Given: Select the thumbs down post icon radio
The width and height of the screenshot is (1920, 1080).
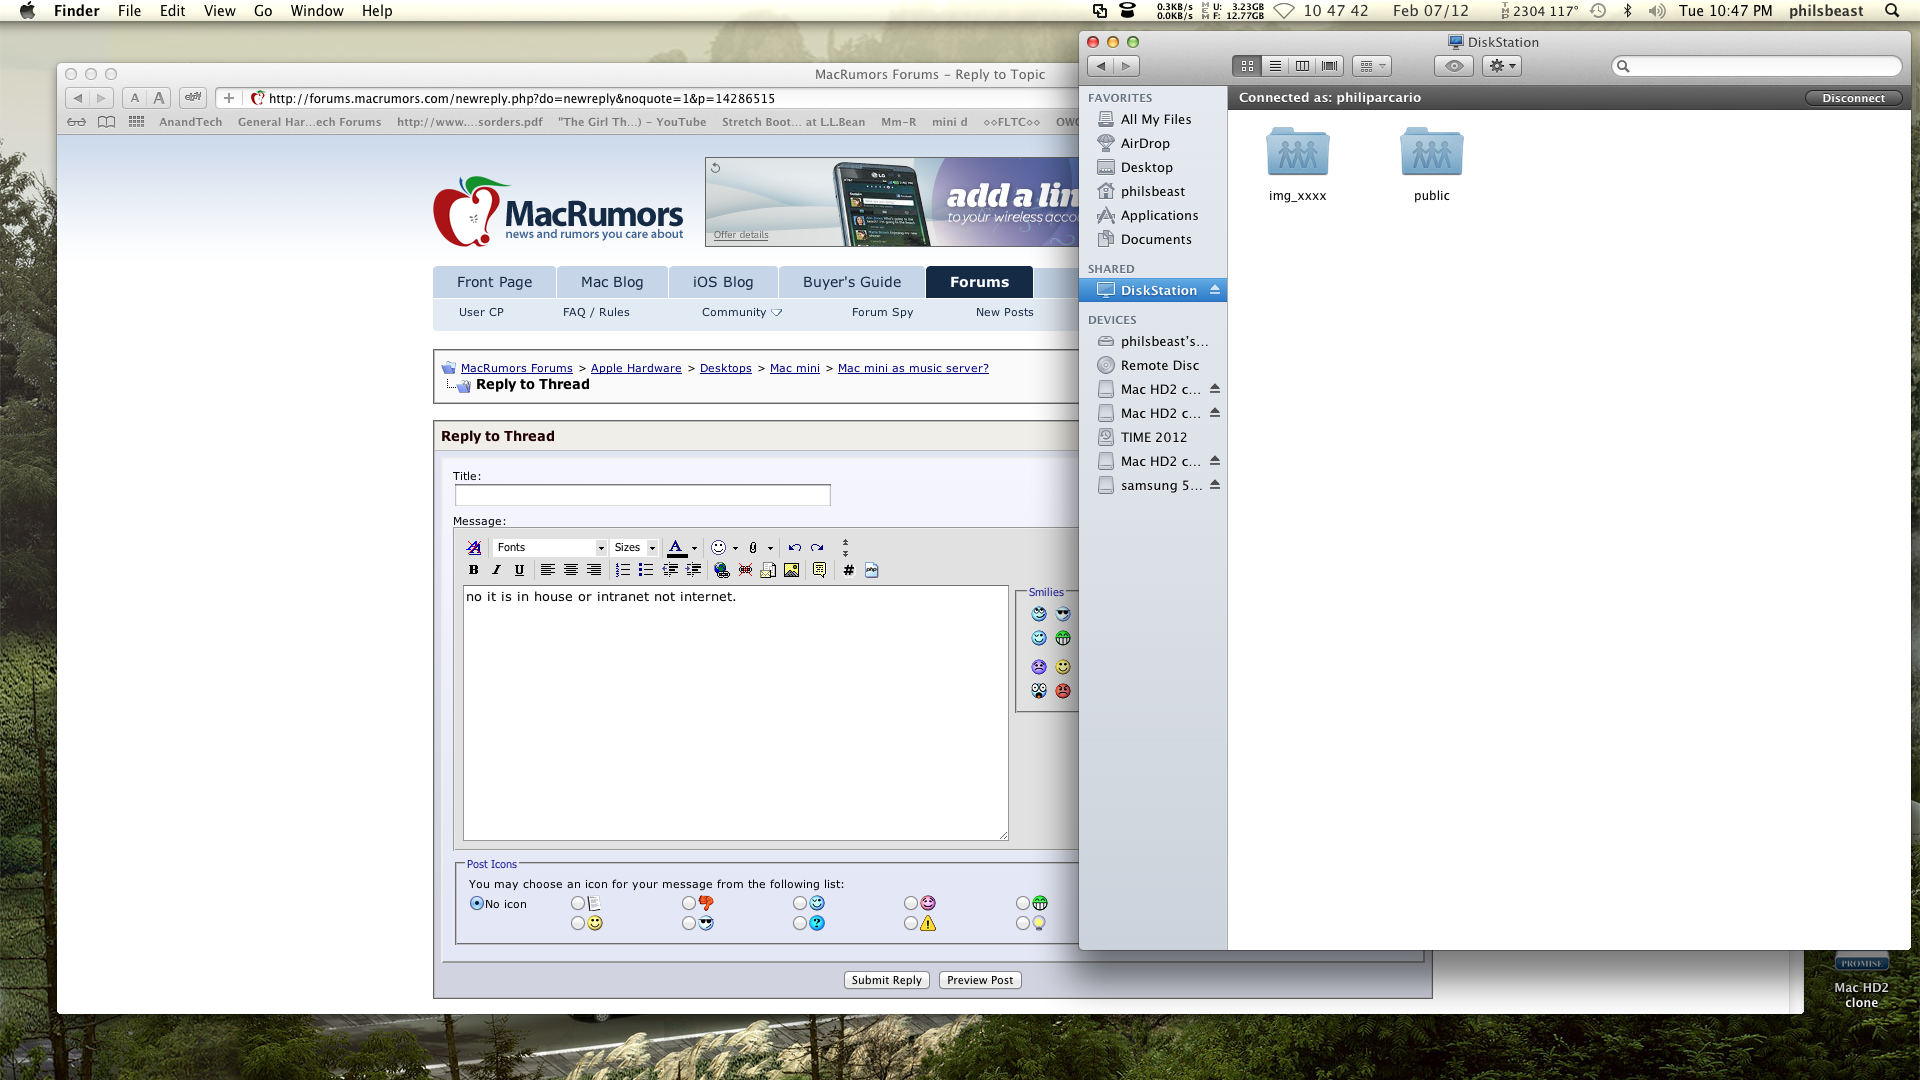Looking at the screenshot, I should pyautogui.click(x=689, y=903).
